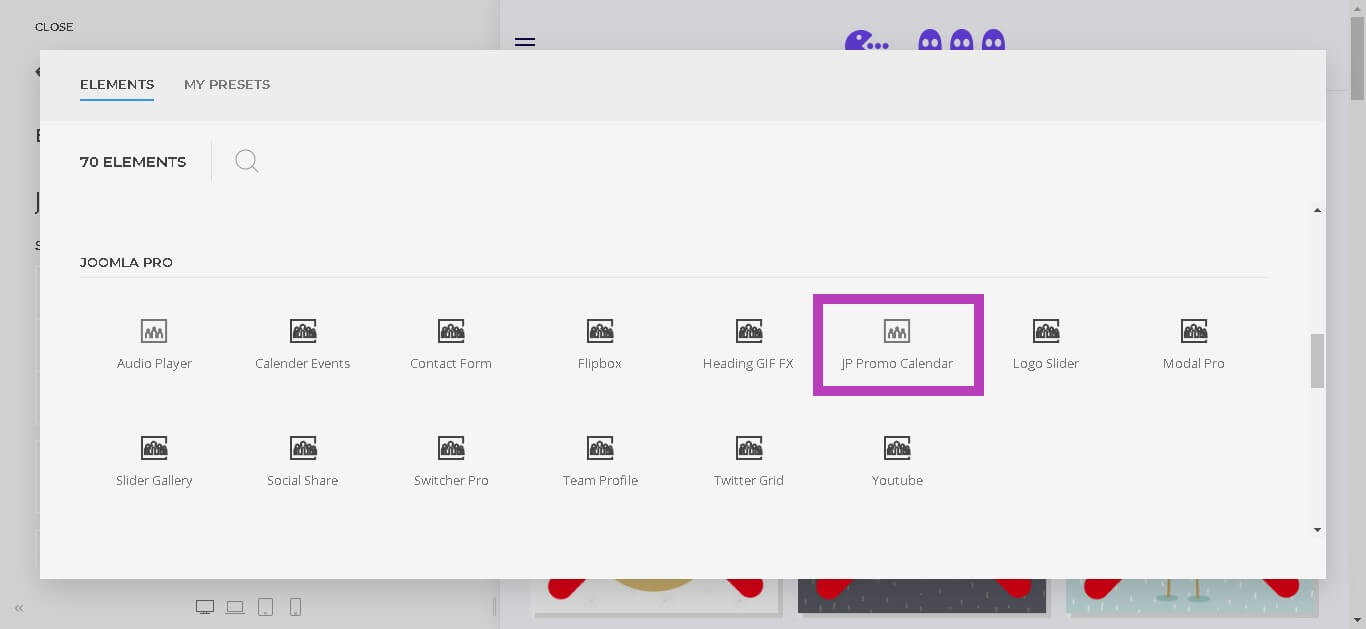Switch to laptop viewport preview
Image resolution: width=1366 pixels, height=629 pixels.
(235, 607)
